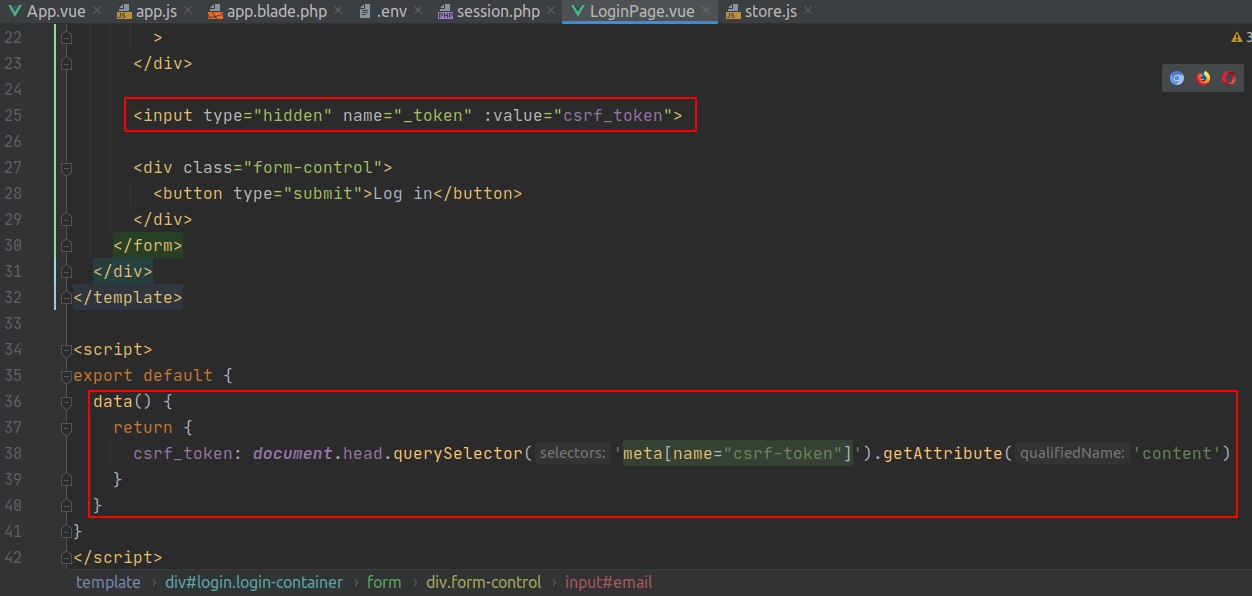Open in Chromium browser icon
This screenshot has height=596, width=1252.
click(1177, 78)
